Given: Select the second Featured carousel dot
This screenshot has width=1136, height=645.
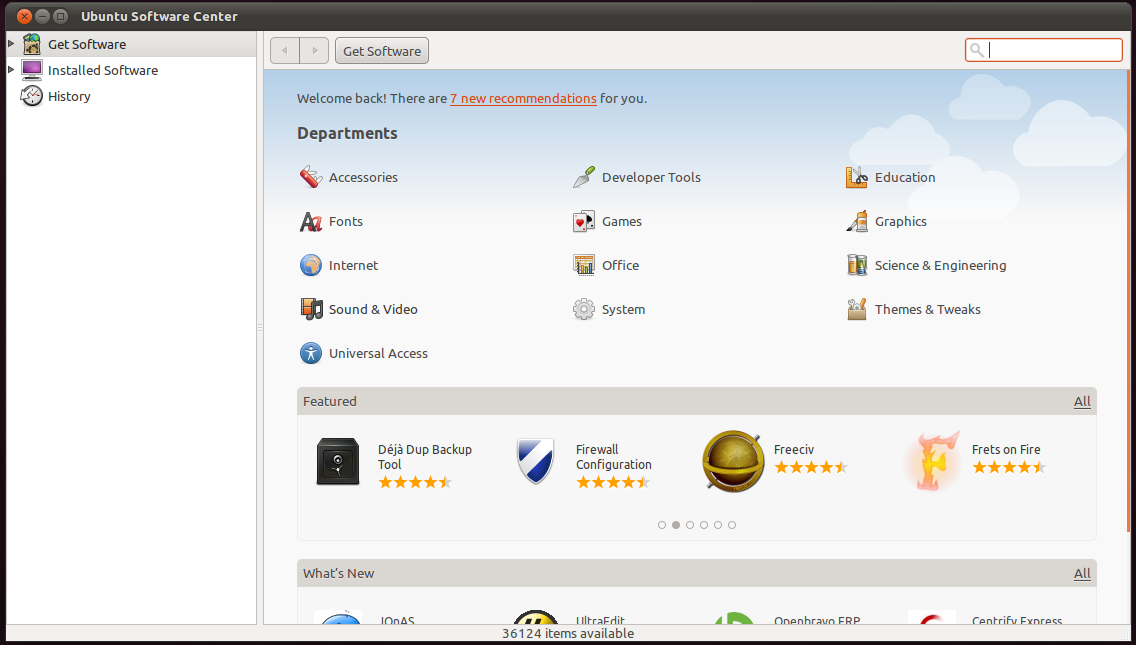Looking at the screenshot, I should (676, 525).
